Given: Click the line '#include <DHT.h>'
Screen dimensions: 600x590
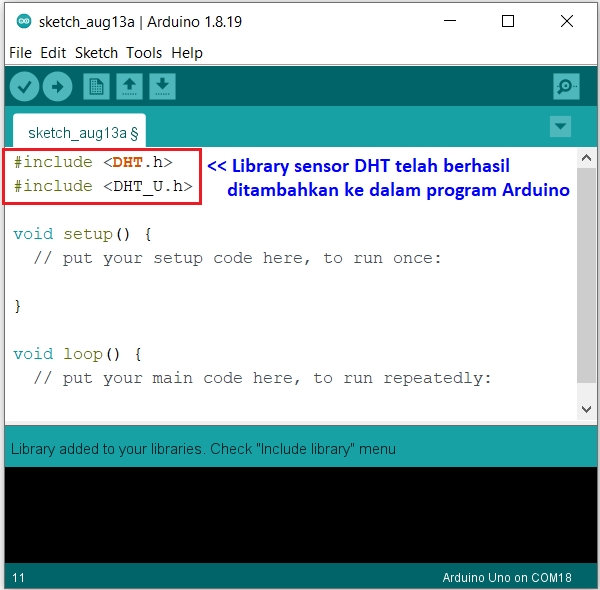Looking at the screenshot, I should point(93,163).
